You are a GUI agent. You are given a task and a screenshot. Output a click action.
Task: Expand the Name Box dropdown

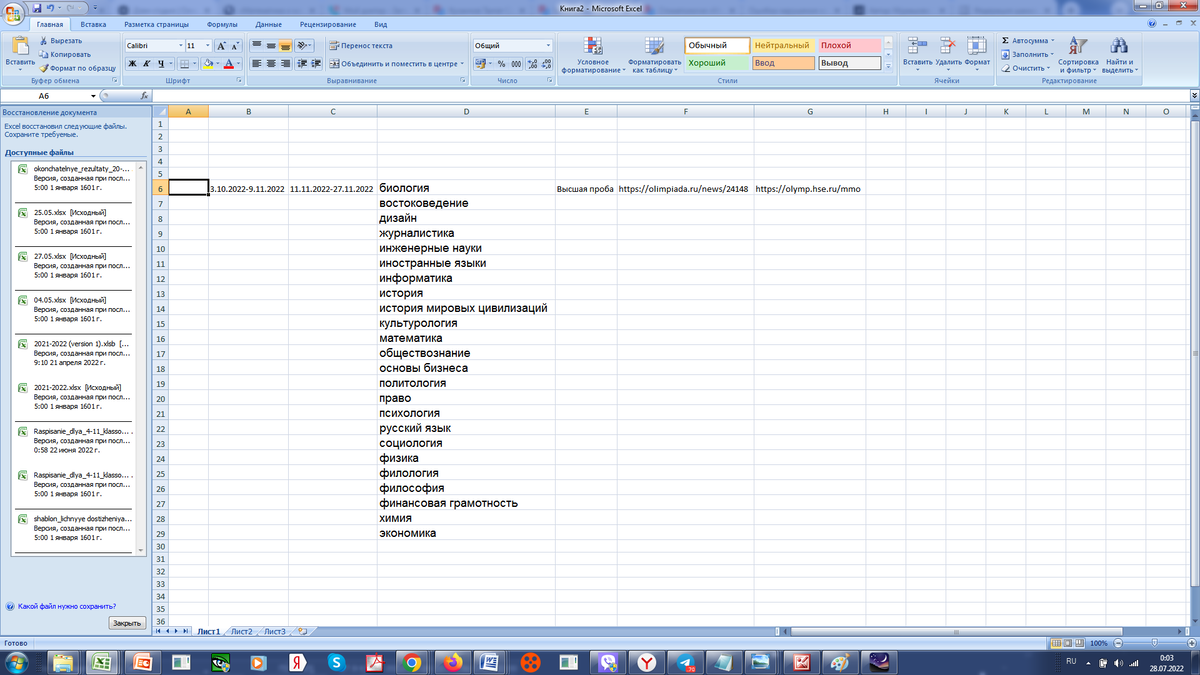pyautogui.click(x=93, y=96)
